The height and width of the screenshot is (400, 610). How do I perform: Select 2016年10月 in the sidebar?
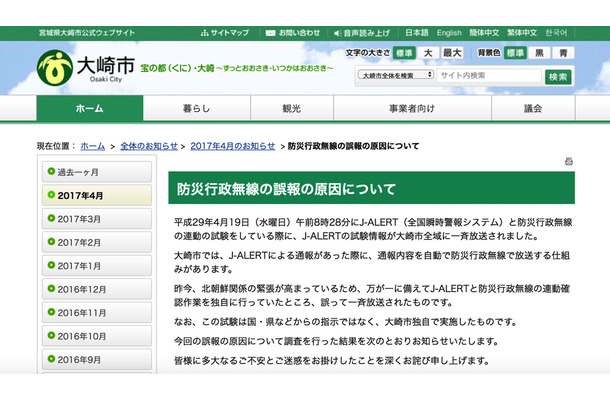(x=97, y=336)
